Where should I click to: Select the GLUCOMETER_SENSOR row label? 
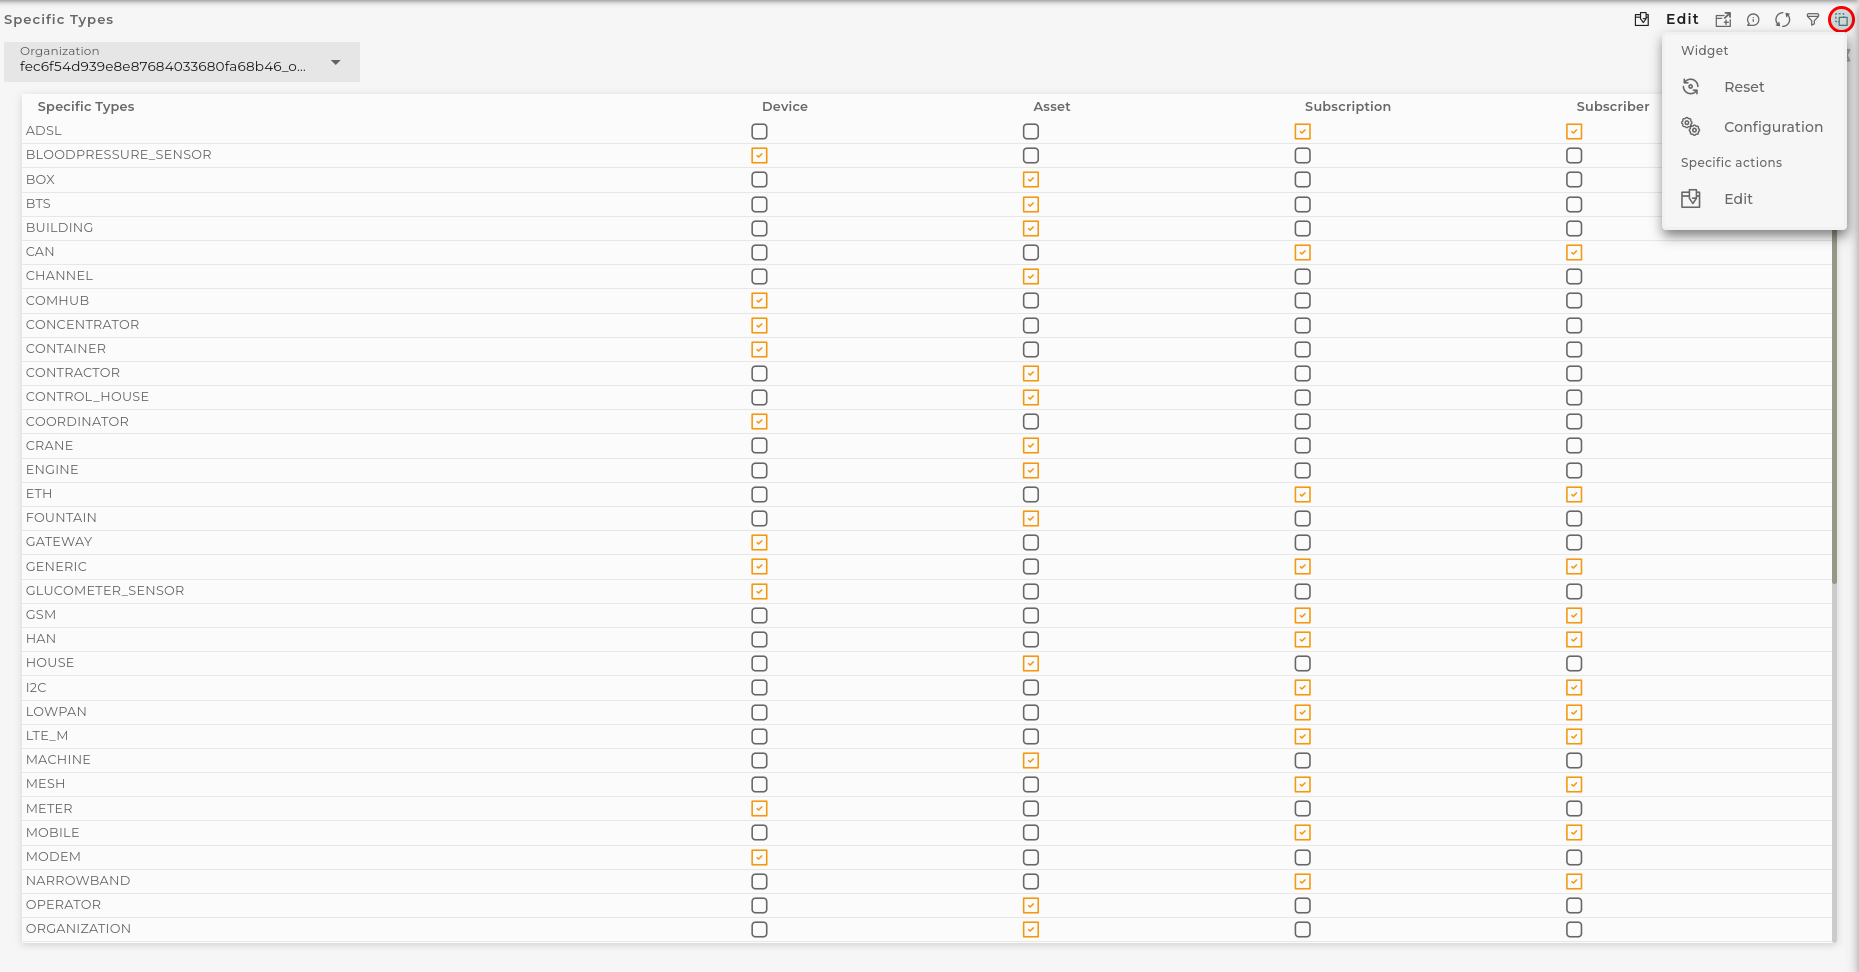105,591
